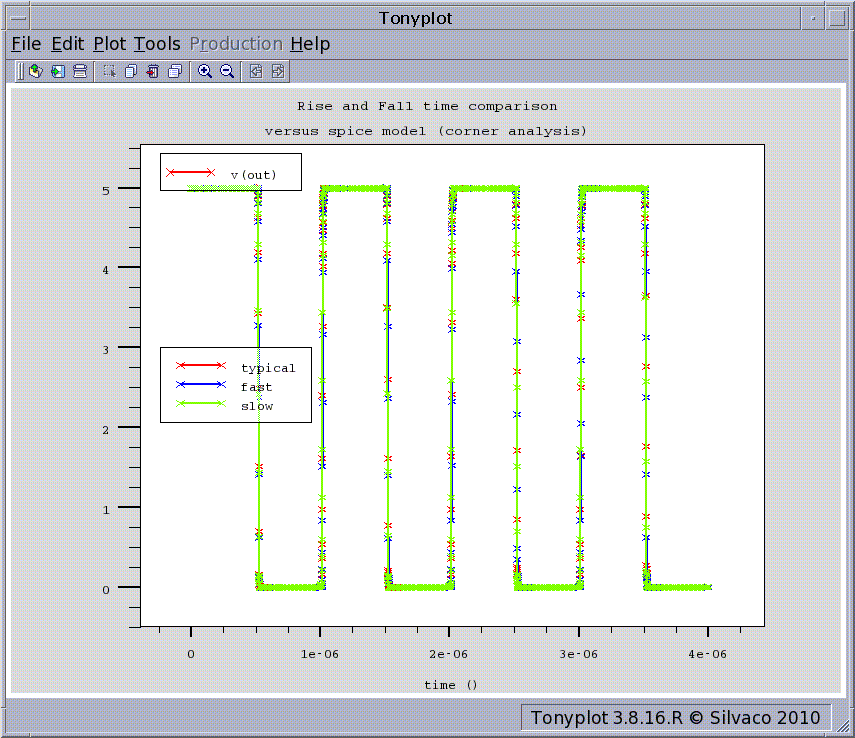Open the Production menu
The image size is (855, 738).
pyautogui.click(x=236, y=44)
